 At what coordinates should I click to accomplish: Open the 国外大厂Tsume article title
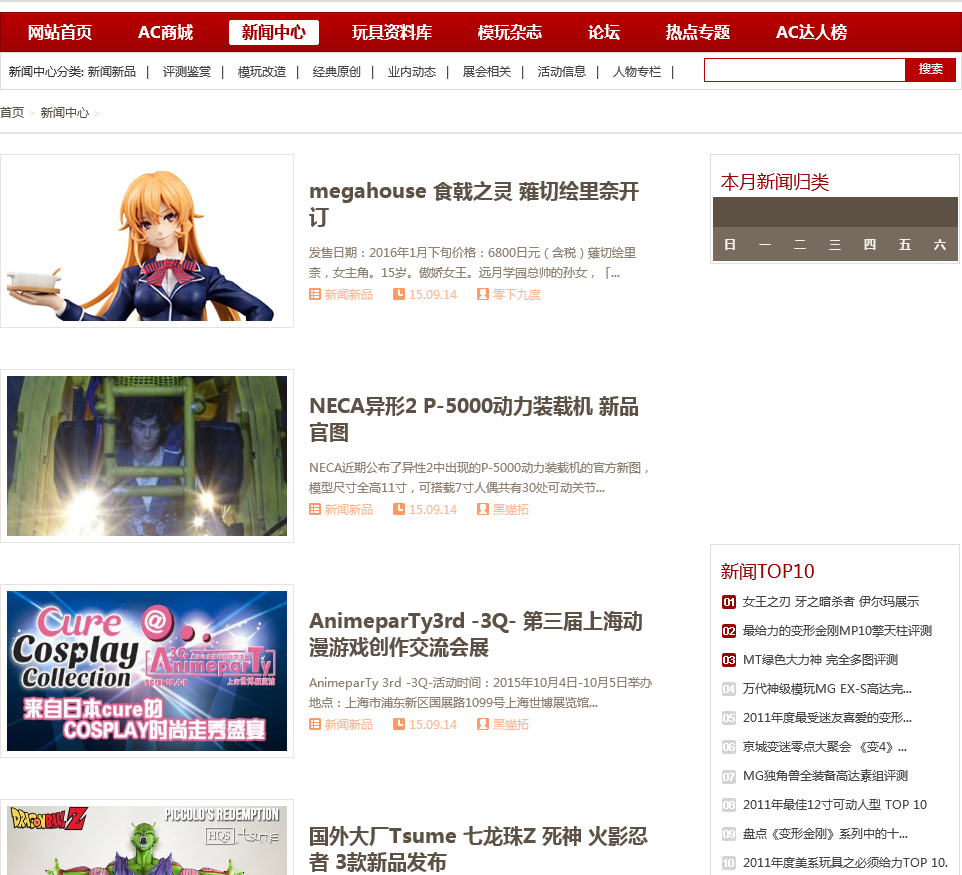tap(478, 849)
